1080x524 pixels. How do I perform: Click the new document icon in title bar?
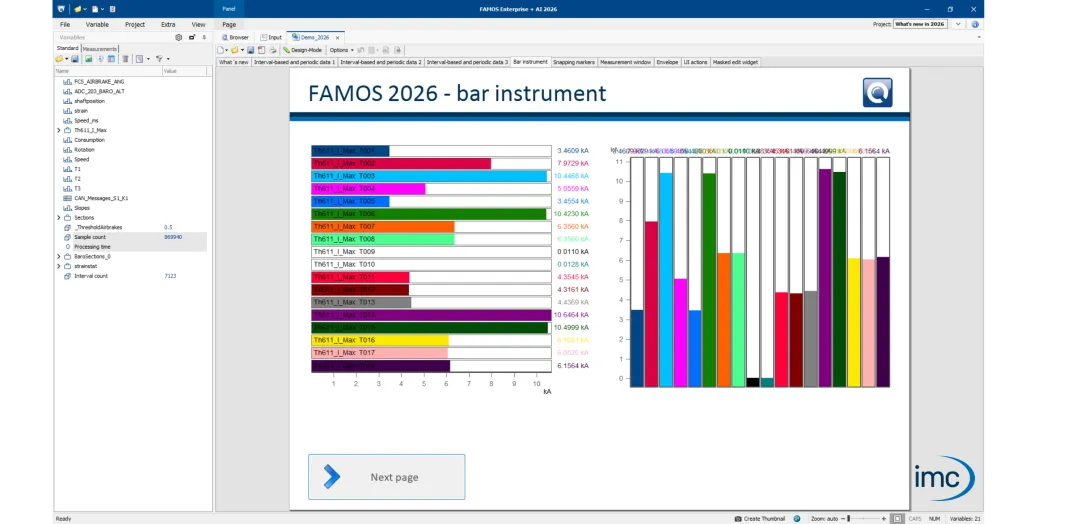pyautogui.click(x=95, y=9)
